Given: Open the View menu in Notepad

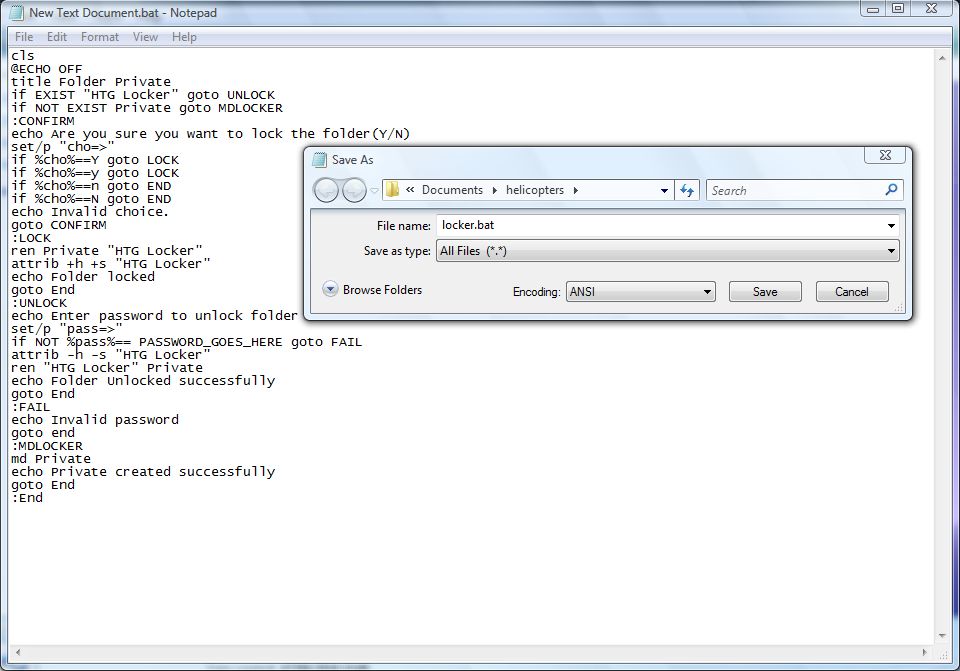Looking at the screenshot, I should point(145,37).
